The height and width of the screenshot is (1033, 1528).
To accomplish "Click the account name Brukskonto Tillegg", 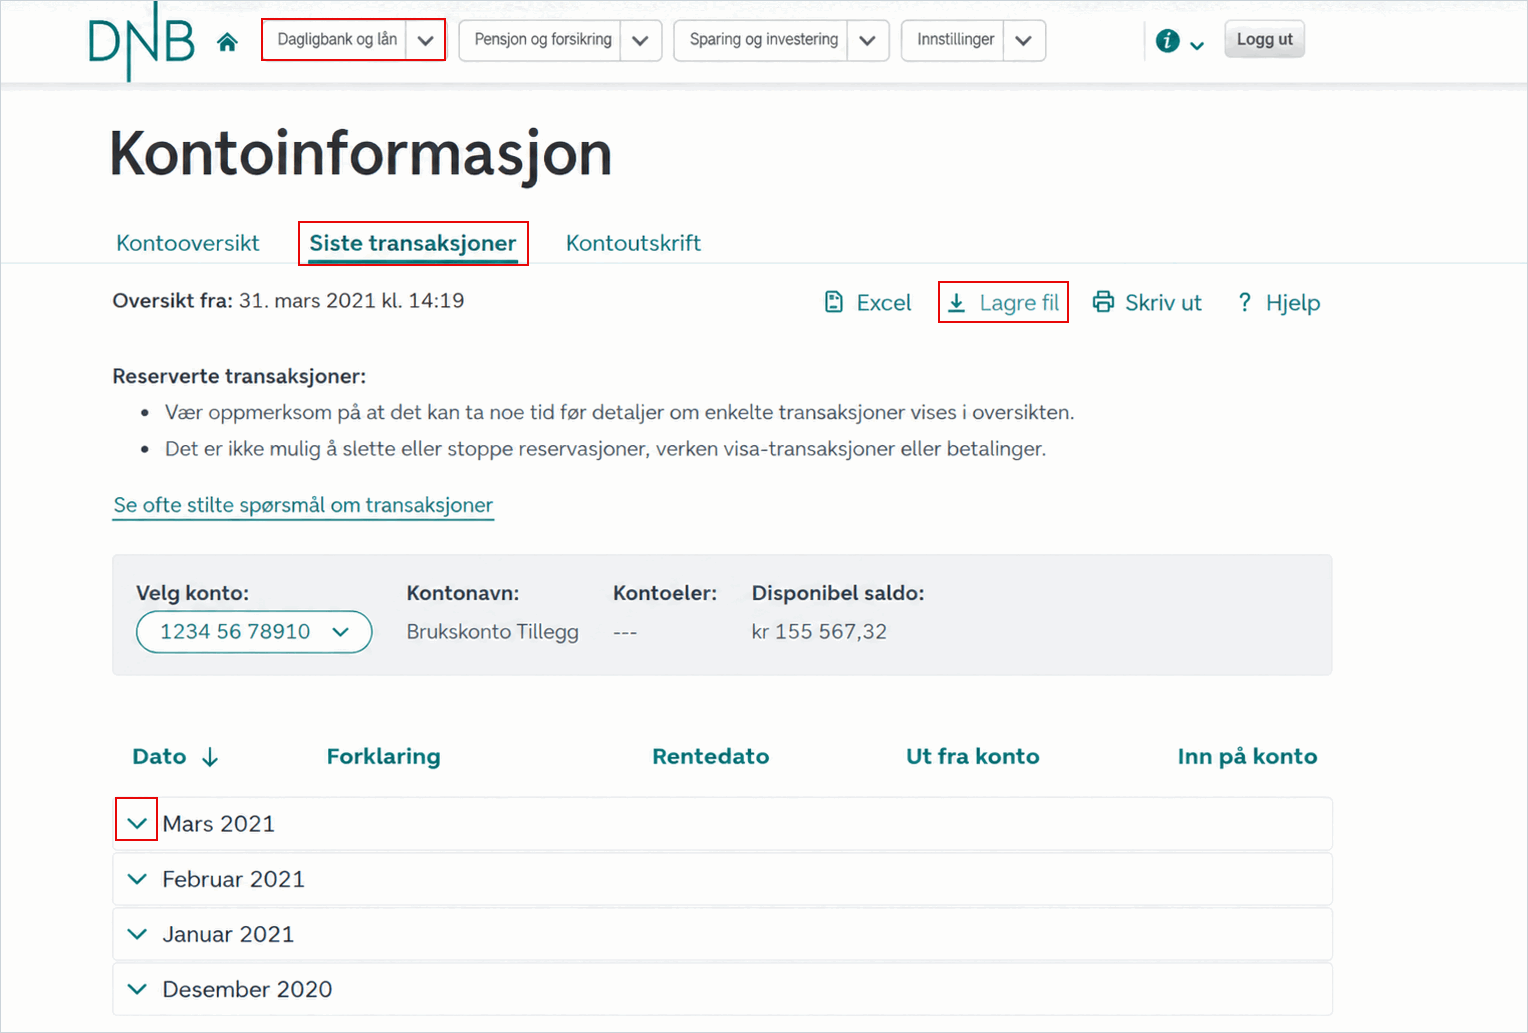I will pyautogui.click(x=493, y=632).
